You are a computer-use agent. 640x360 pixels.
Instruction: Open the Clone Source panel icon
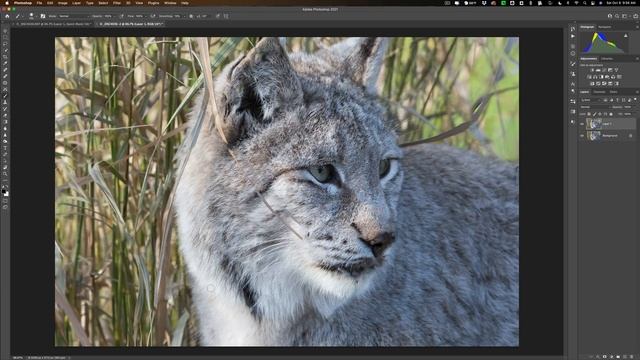[x=573, y=74]
